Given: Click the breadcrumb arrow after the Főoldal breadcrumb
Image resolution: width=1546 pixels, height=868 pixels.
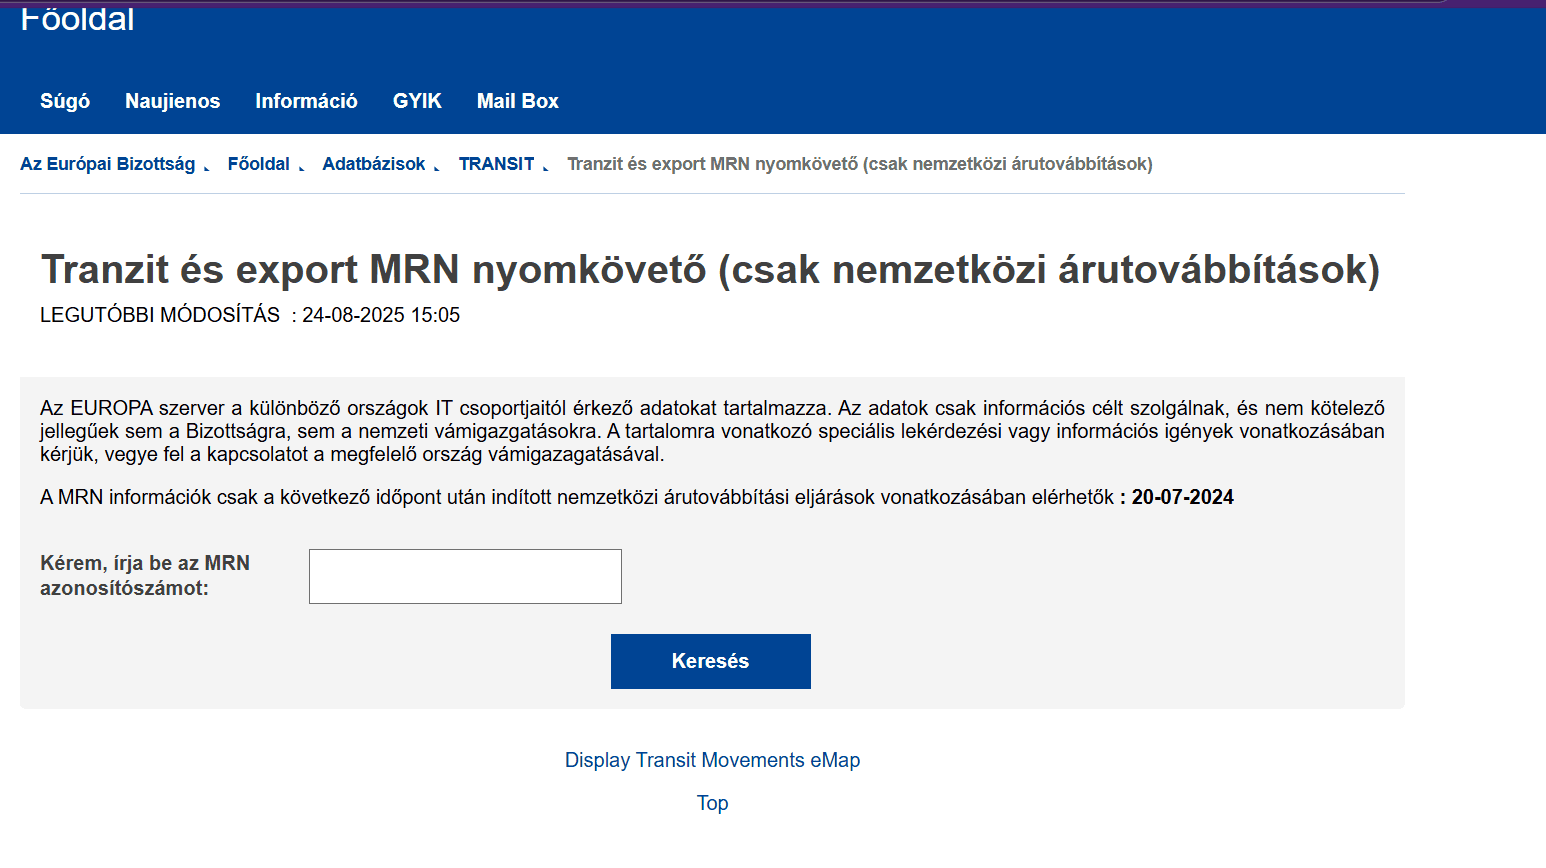Looking at the screenshot, I should point(301,168).
